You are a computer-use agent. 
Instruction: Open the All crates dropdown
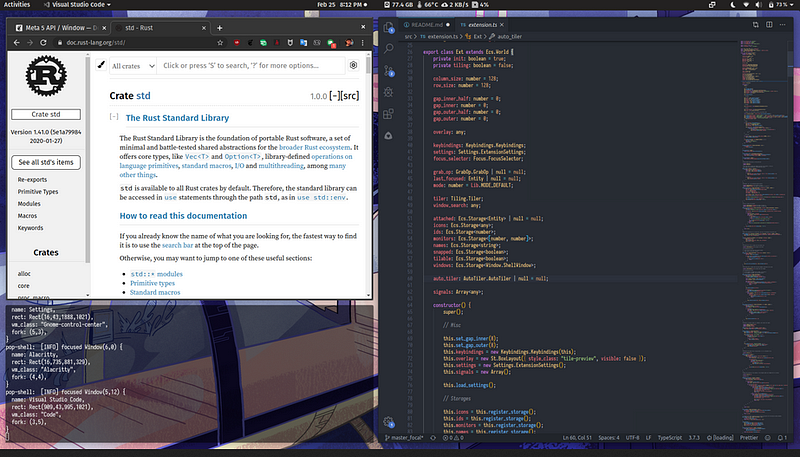click(x=133, y=66)
